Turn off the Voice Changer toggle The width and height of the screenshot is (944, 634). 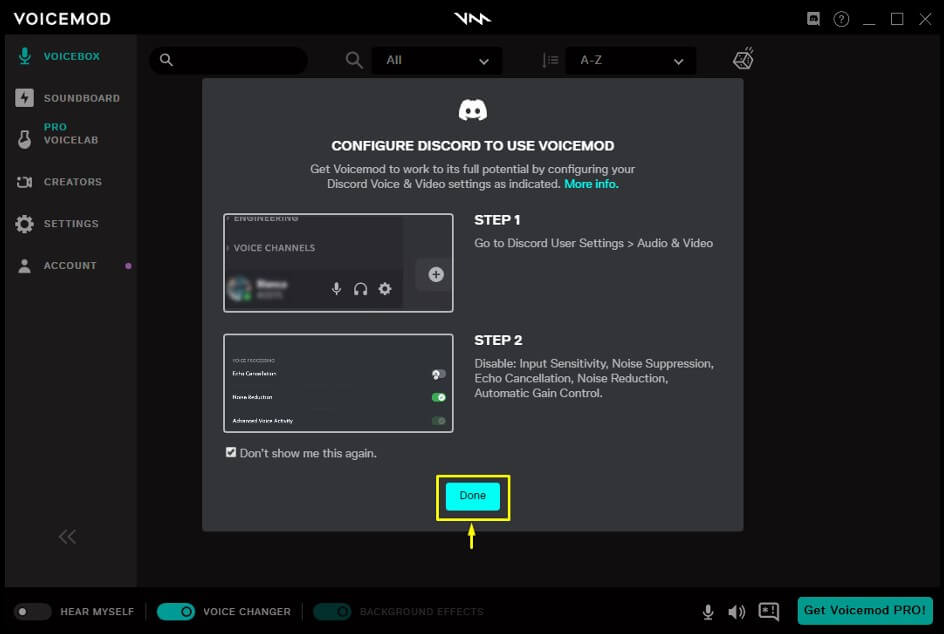[176, 612]
